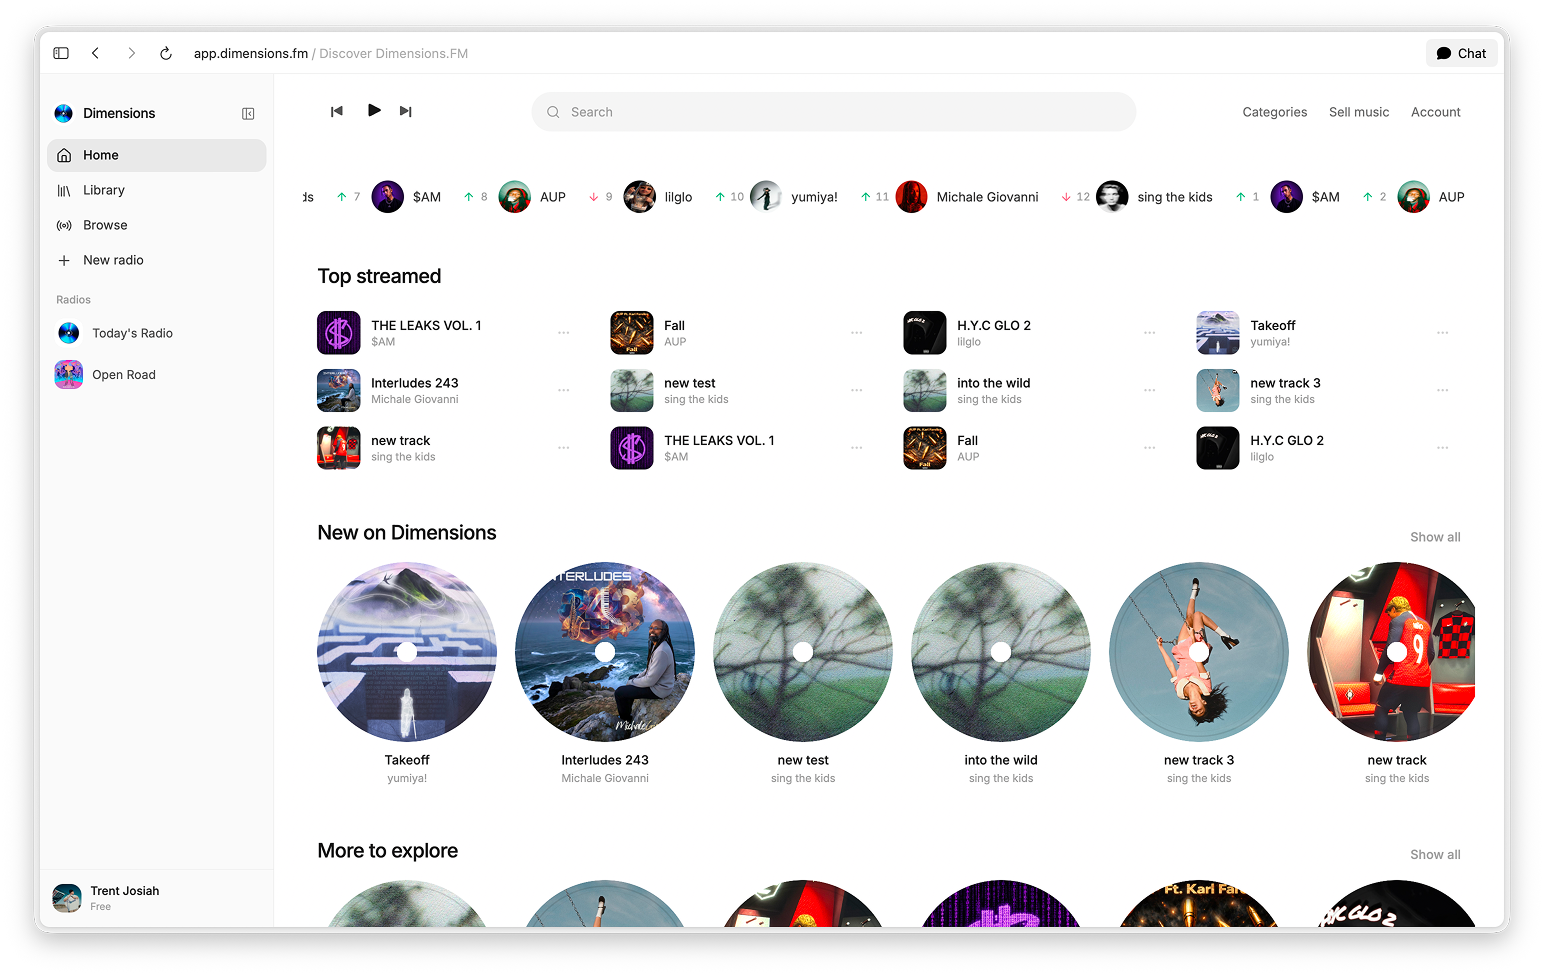The image size is (1544, 975).
Task: Open more options for new test row
Action: pyautogui.click(x=857, y=390)
